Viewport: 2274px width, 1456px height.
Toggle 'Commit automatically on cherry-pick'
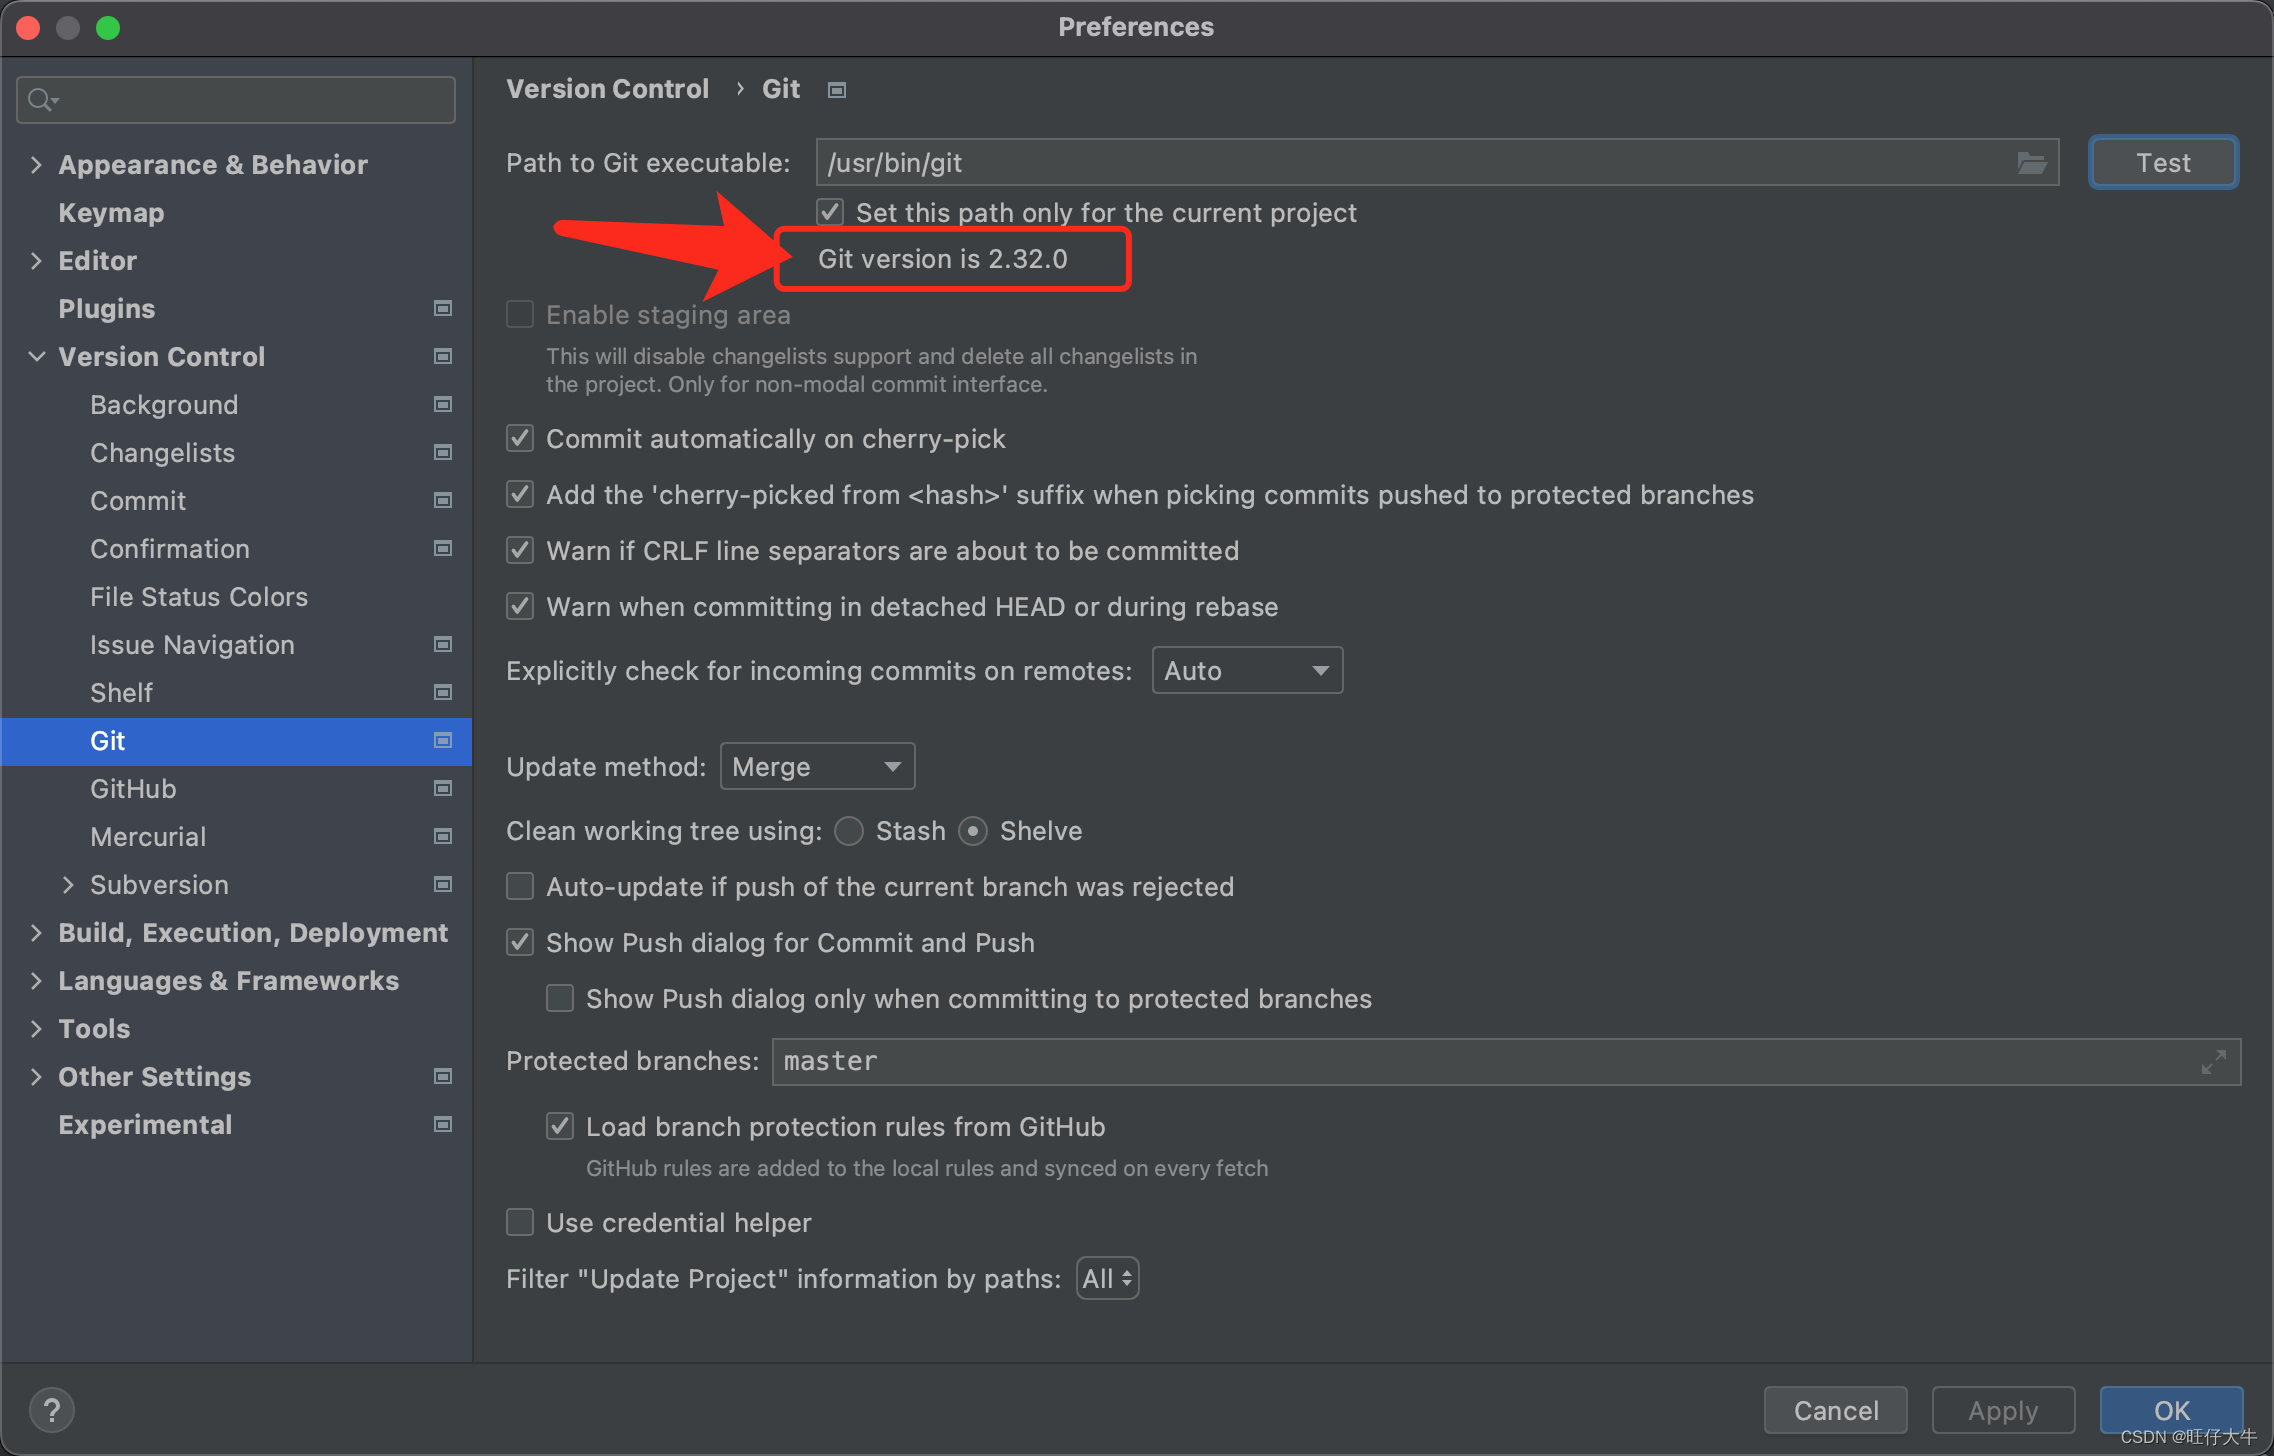tap(524, 438)
